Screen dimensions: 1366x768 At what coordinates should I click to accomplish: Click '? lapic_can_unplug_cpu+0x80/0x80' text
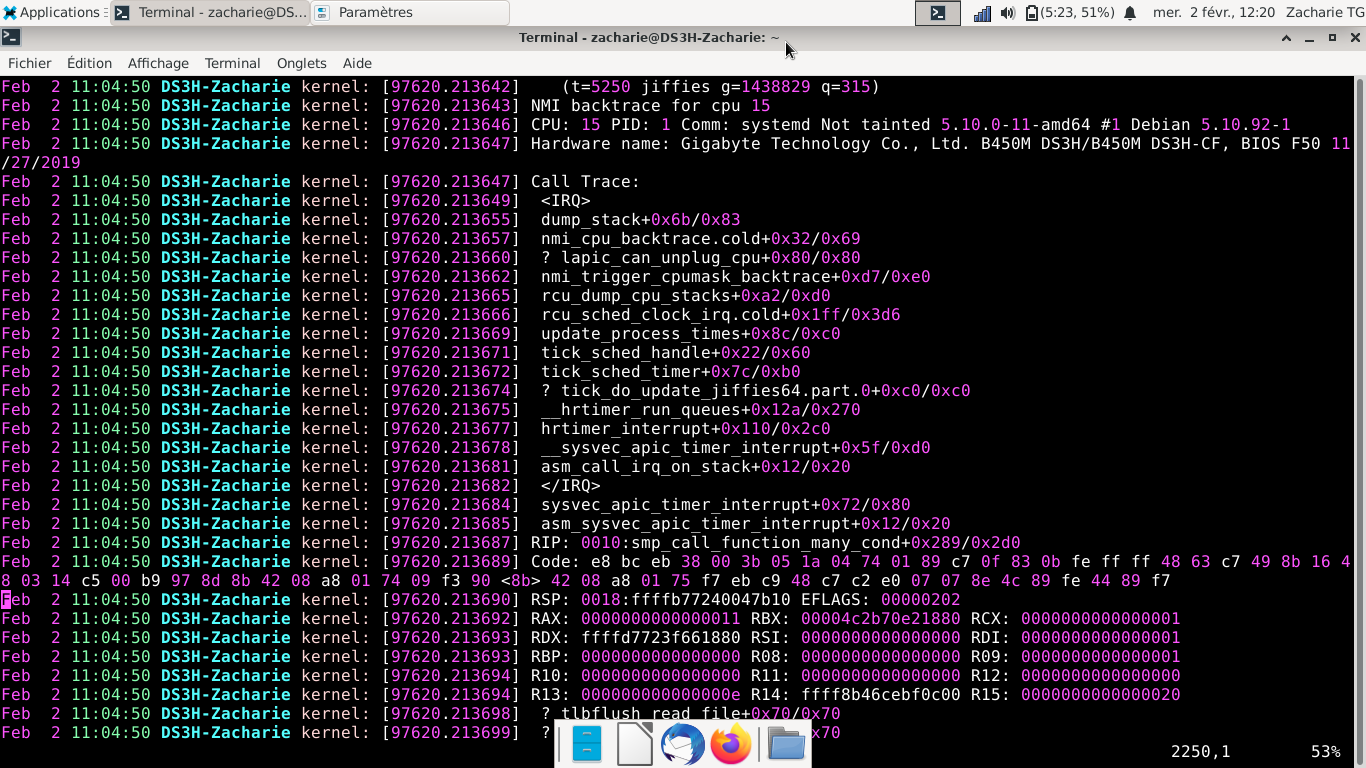tap(701, 258)
